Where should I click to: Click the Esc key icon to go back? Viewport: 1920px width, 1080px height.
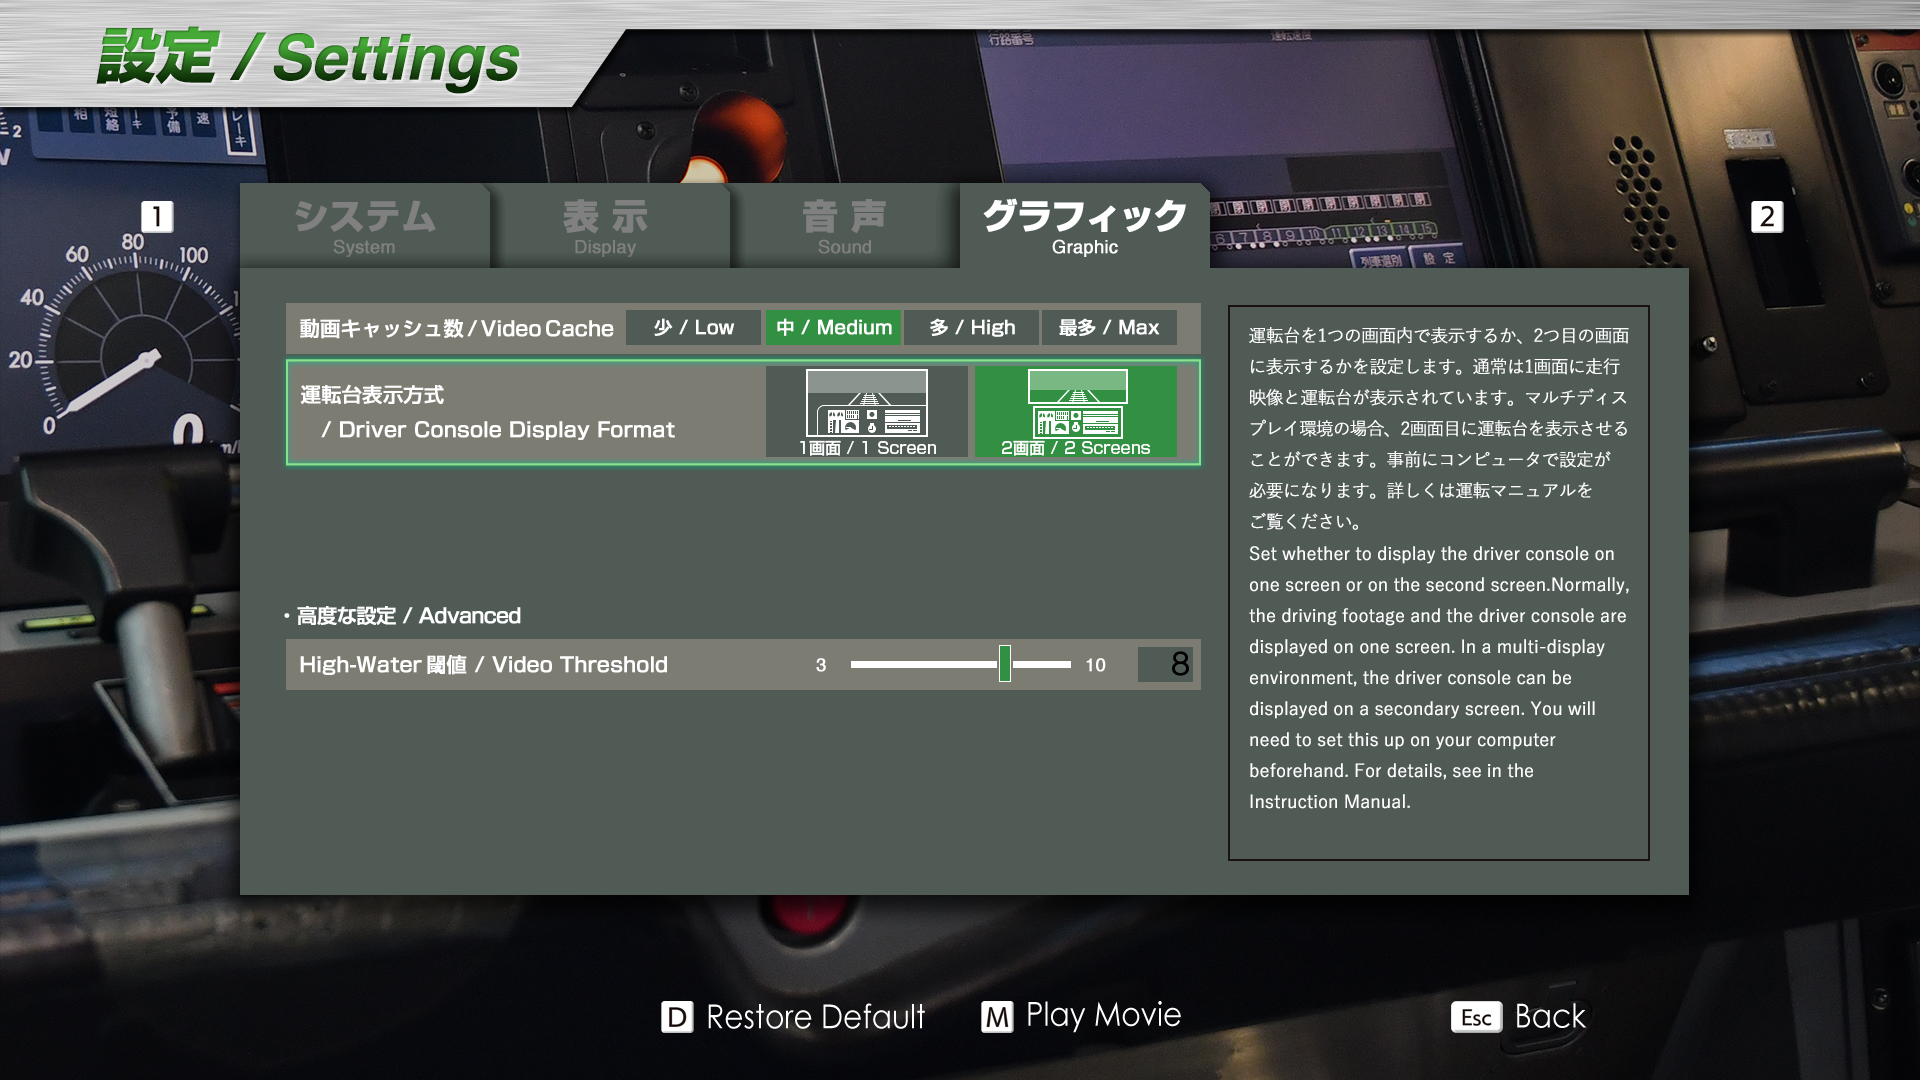(x=1476, y=1017)
